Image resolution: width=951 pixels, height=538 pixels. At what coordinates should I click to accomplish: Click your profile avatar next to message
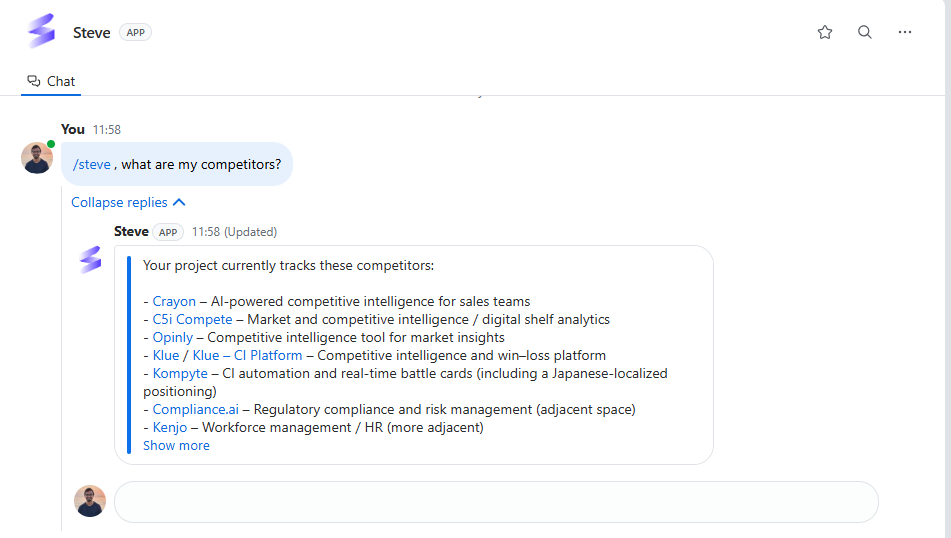pyautogui.click(x=37, y=158)
